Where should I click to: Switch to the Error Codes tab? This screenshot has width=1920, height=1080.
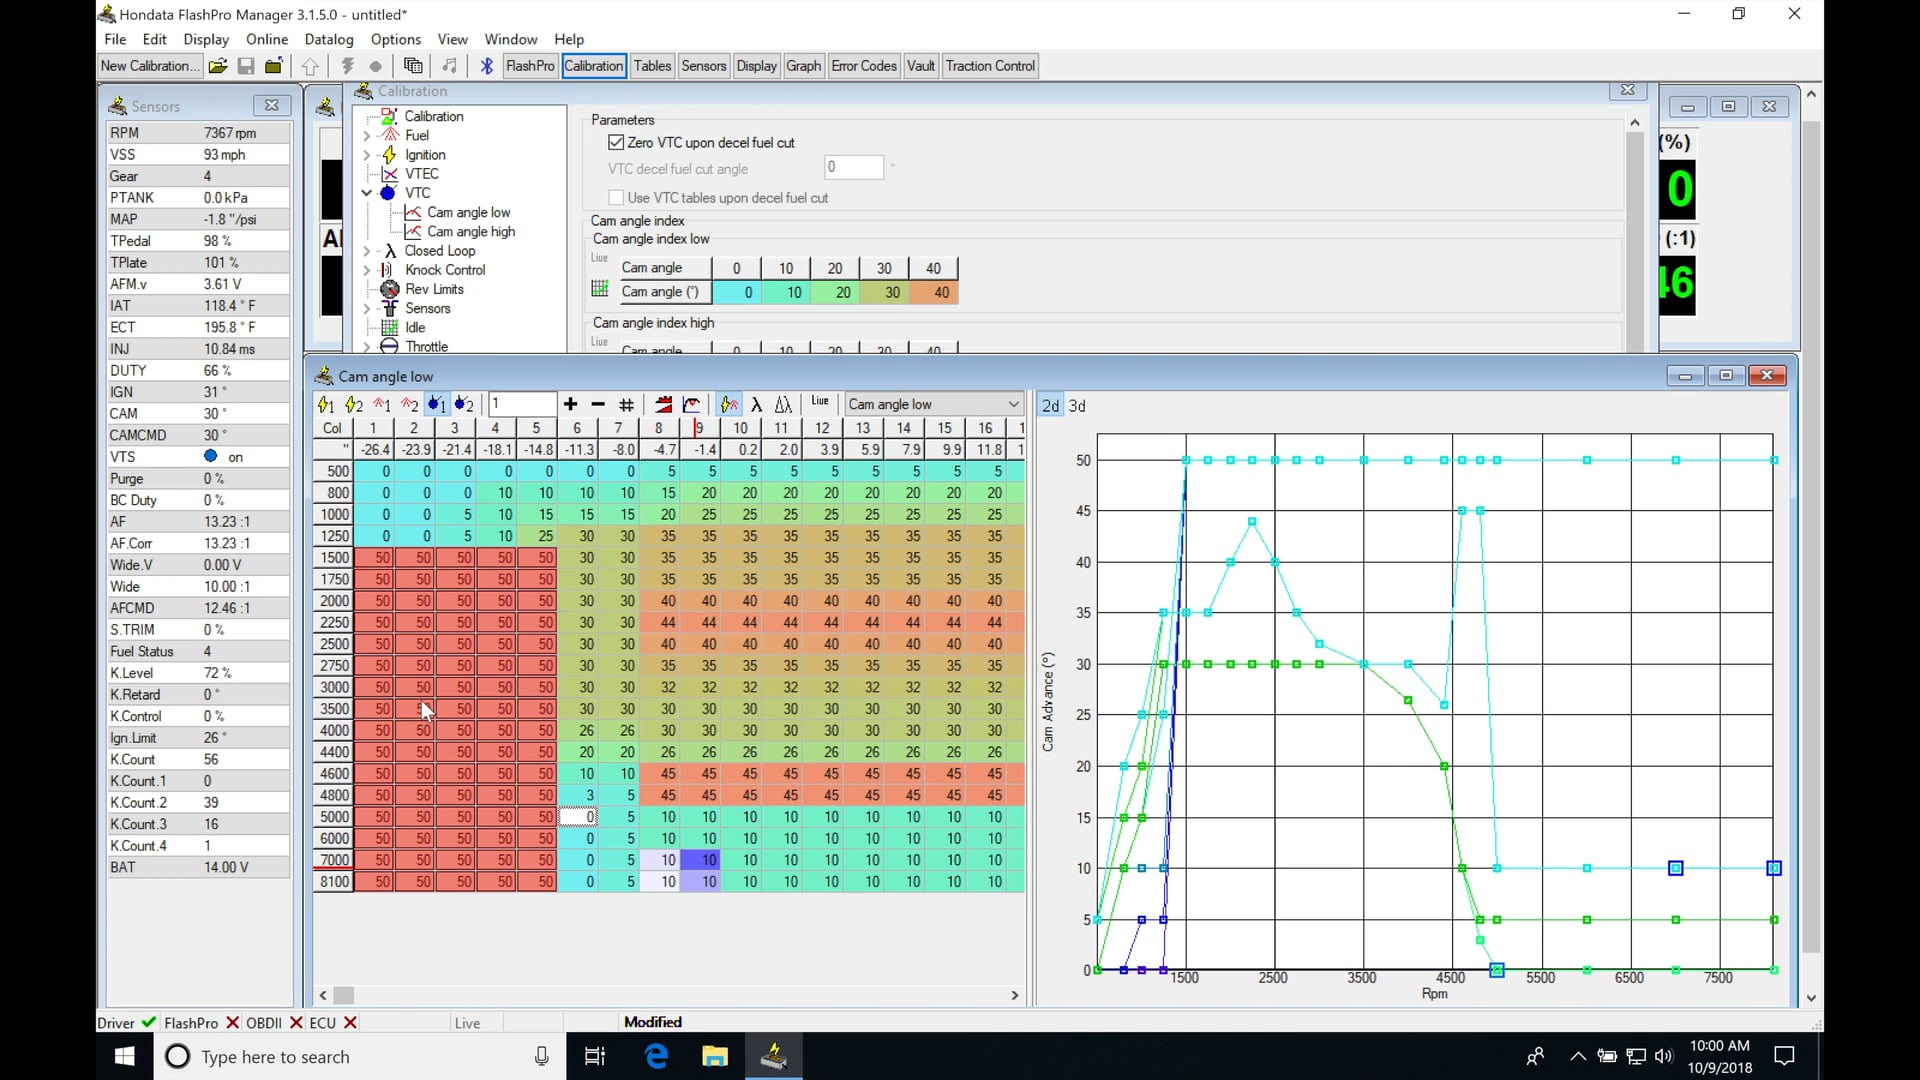[x=862, y=65]
